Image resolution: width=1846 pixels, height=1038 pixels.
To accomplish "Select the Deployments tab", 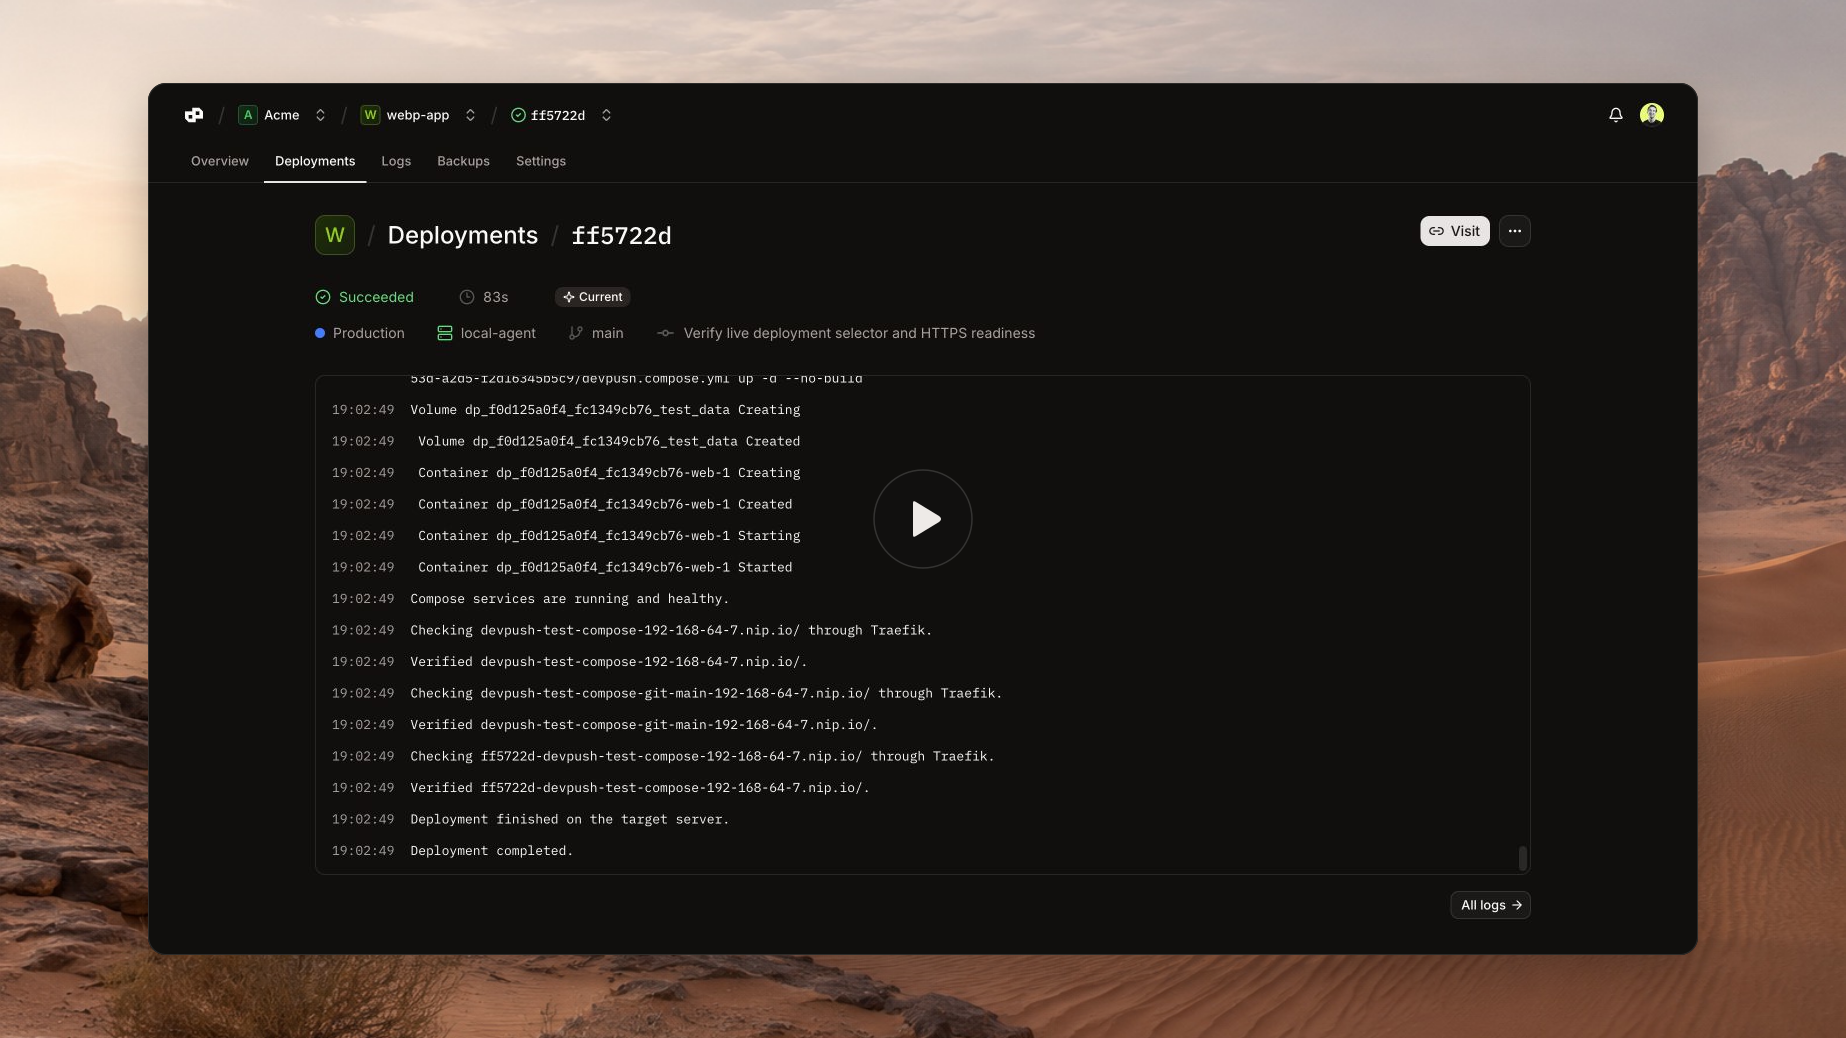I will click(x=315, y=161).
